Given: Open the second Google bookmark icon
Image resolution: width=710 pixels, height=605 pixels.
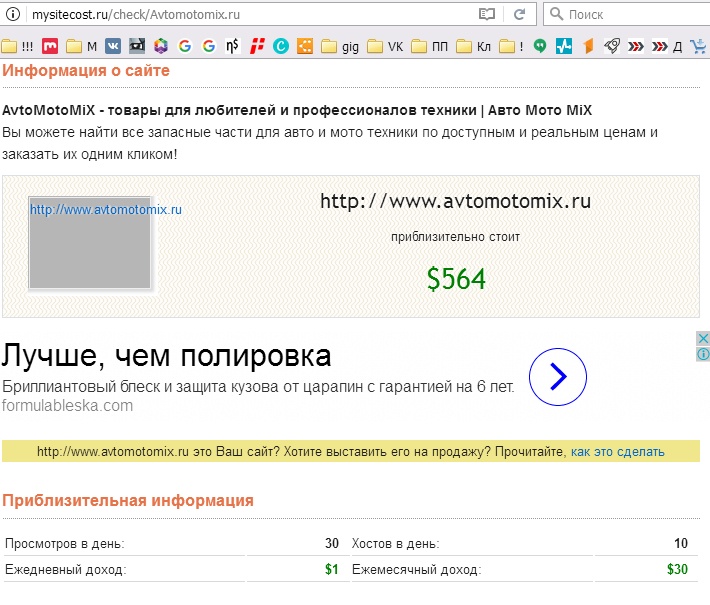Looking at the screenshot, I should tap(209, 46).
